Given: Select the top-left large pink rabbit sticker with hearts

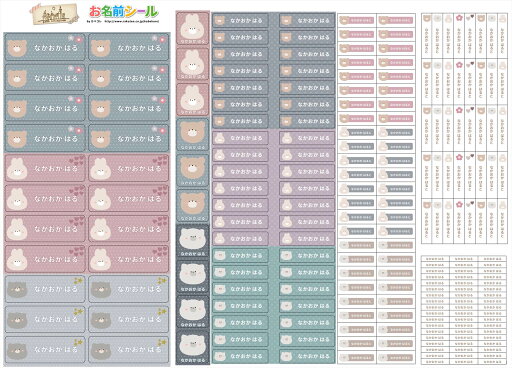Looking at the screenshot, I should pos(45,168).
